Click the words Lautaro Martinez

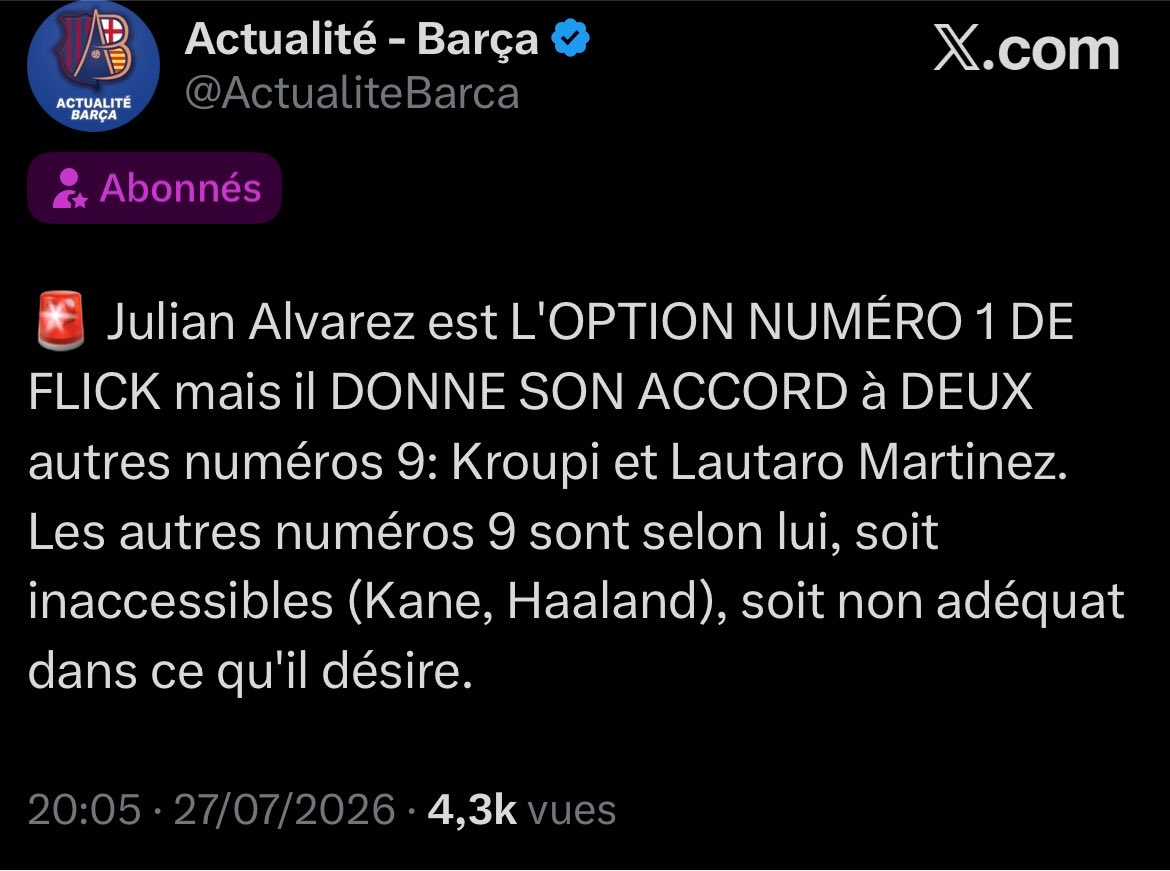(869, 462)
